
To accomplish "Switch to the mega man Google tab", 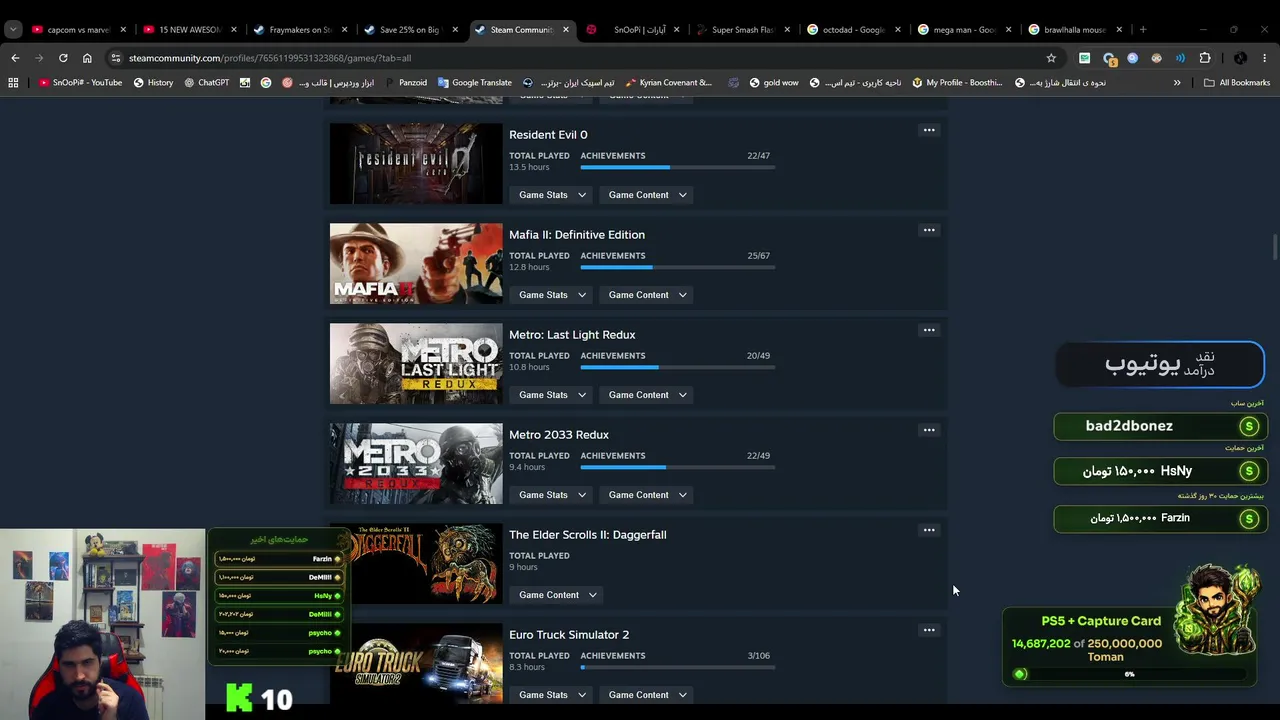I will 964,30.
